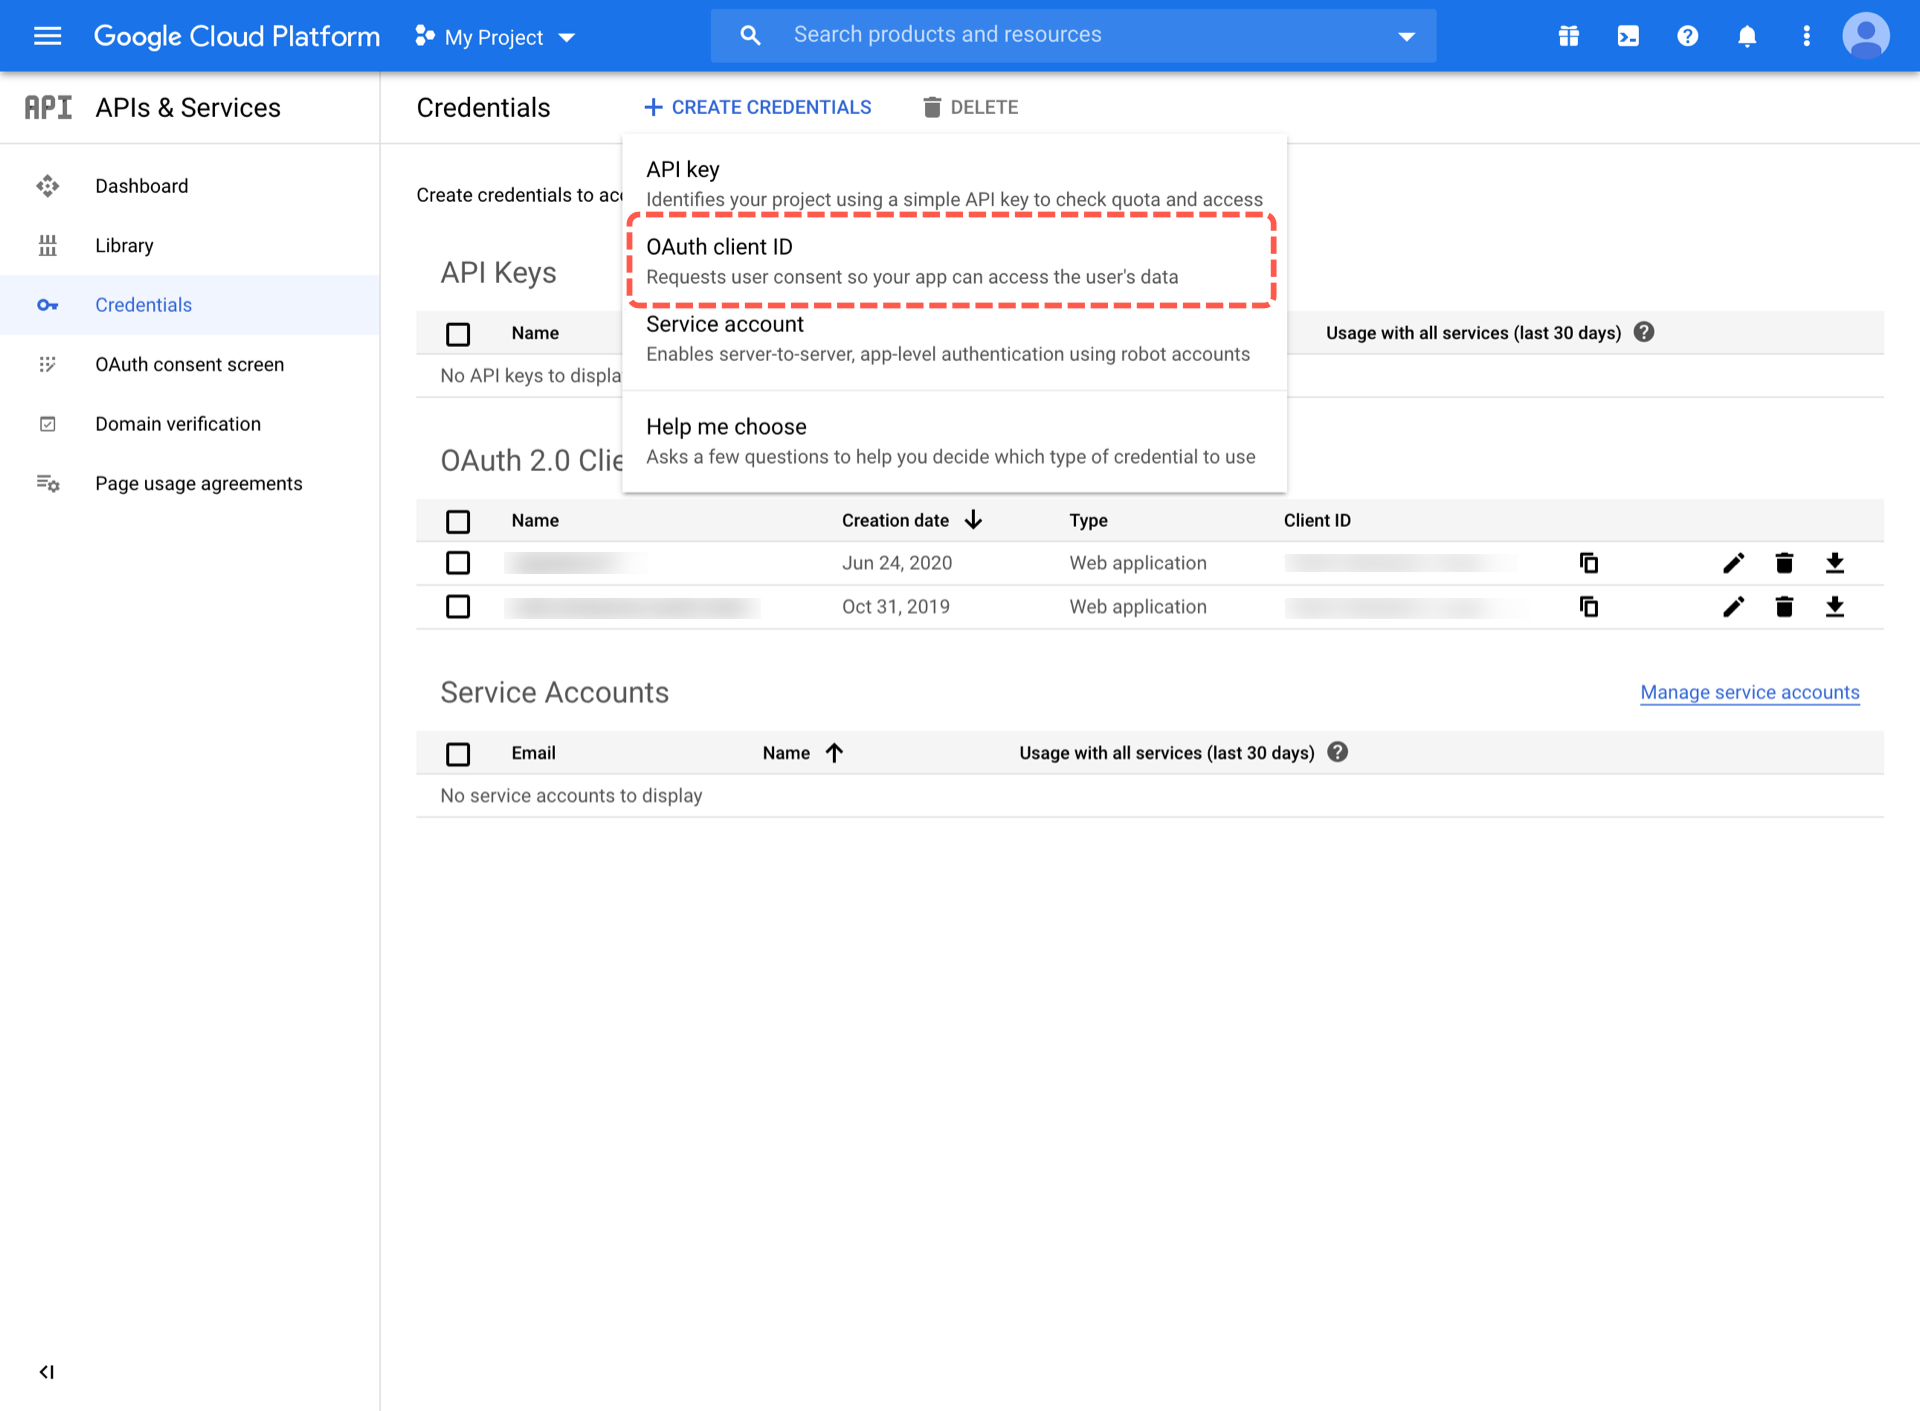
Task: Click the Page usage agreements icon
Action: click(x=47, y=483)
